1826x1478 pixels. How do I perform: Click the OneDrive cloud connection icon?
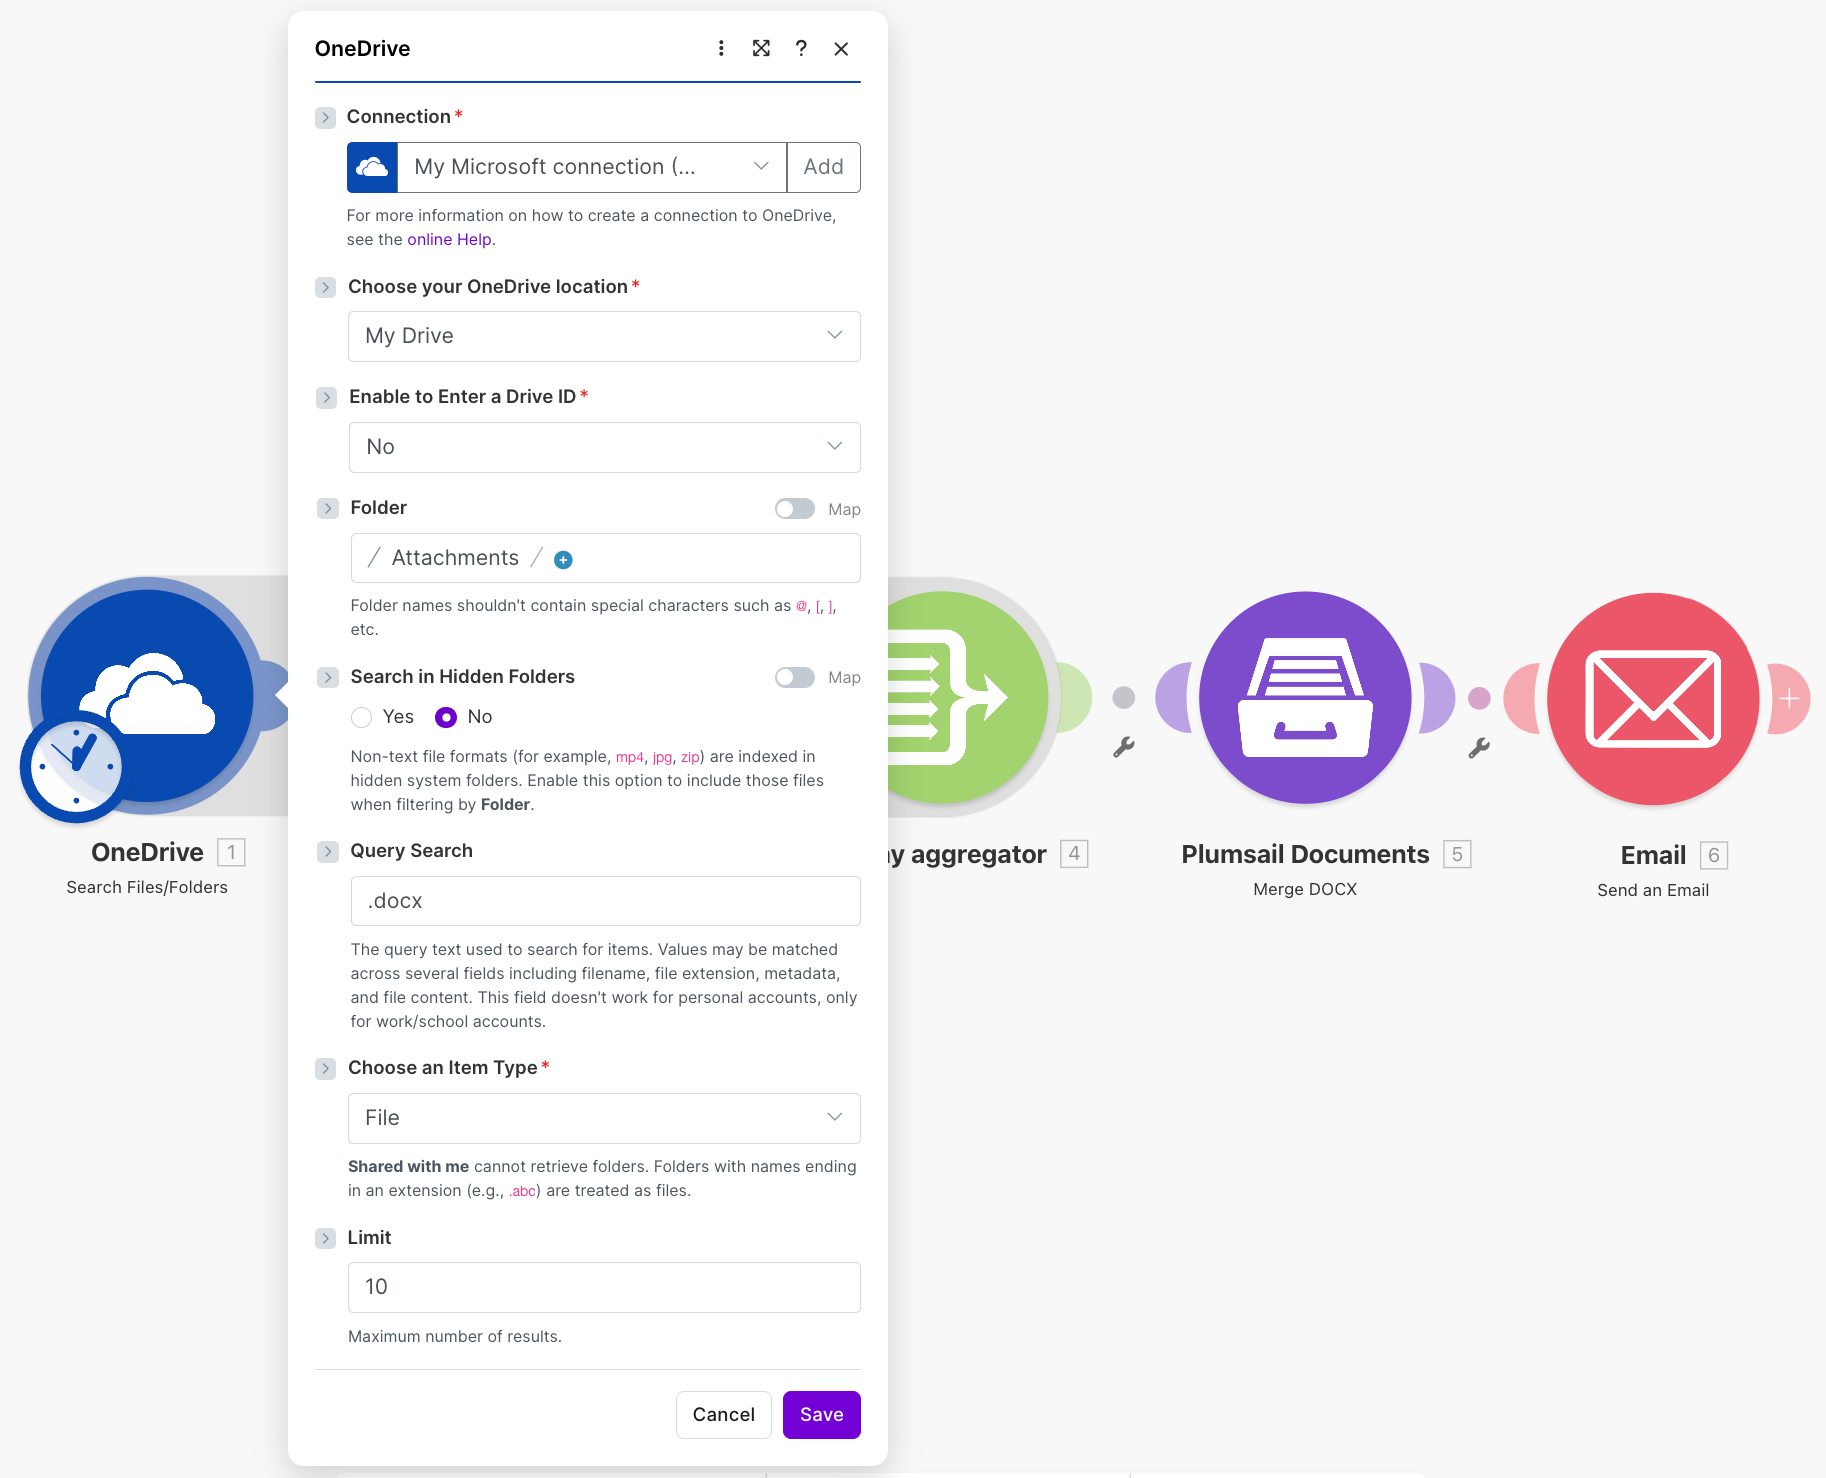372,167
